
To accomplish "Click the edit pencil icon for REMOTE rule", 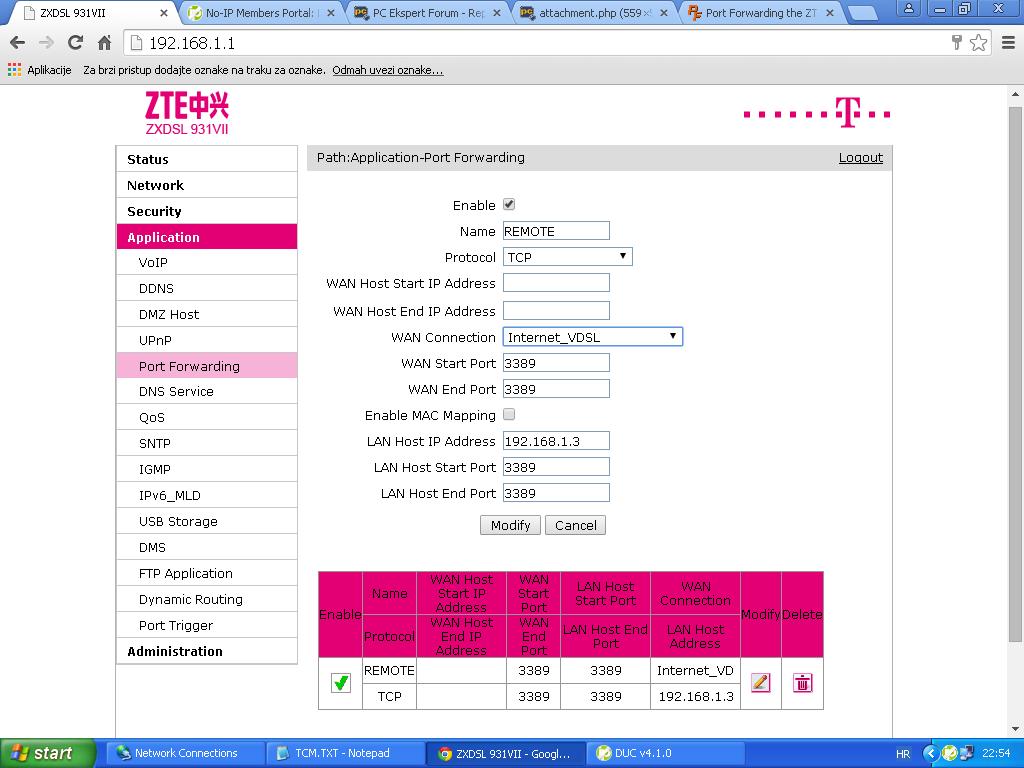I will [x=760, y=683].
